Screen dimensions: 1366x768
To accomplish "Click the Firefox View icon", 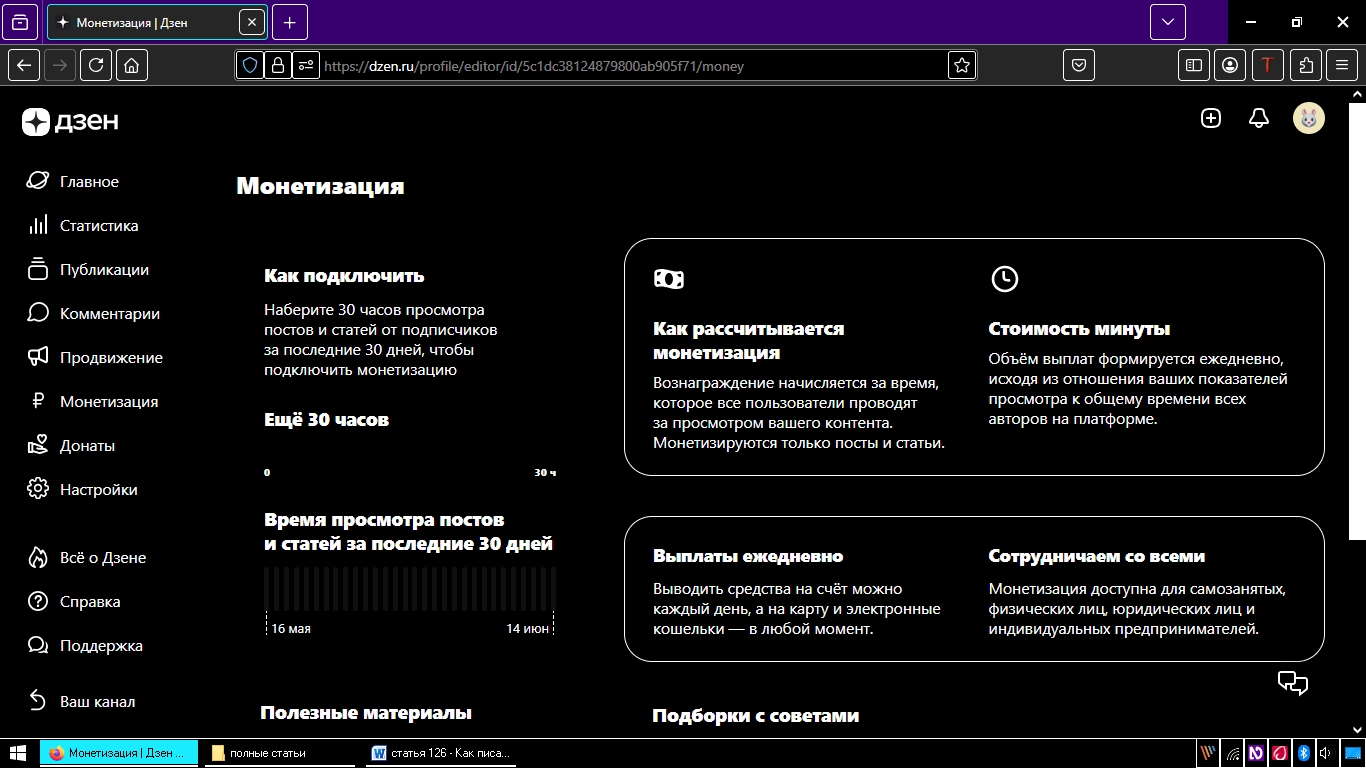I will (20, 22).
